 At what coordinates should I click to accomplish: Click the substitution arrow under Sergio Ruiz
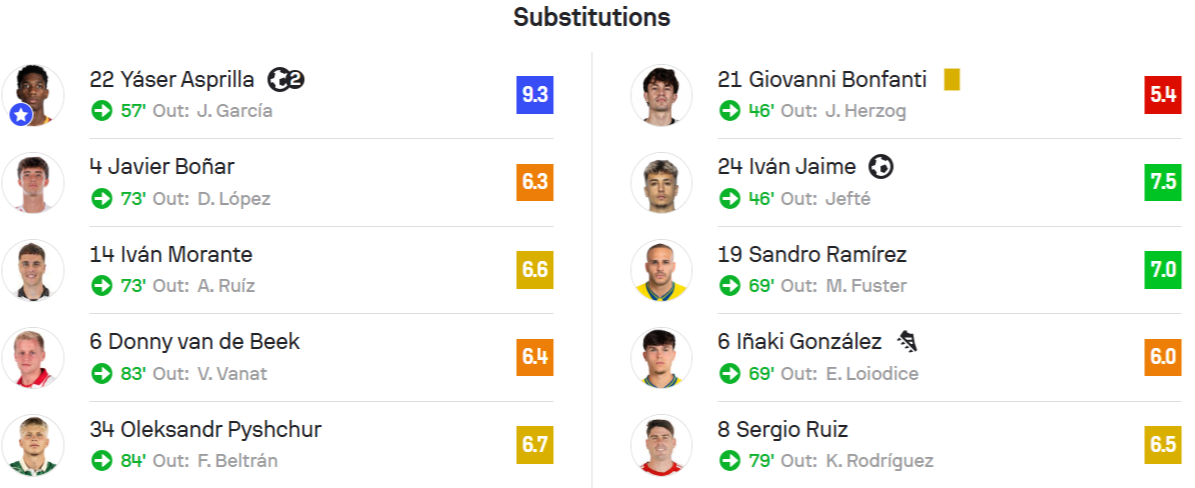(729, 461)
